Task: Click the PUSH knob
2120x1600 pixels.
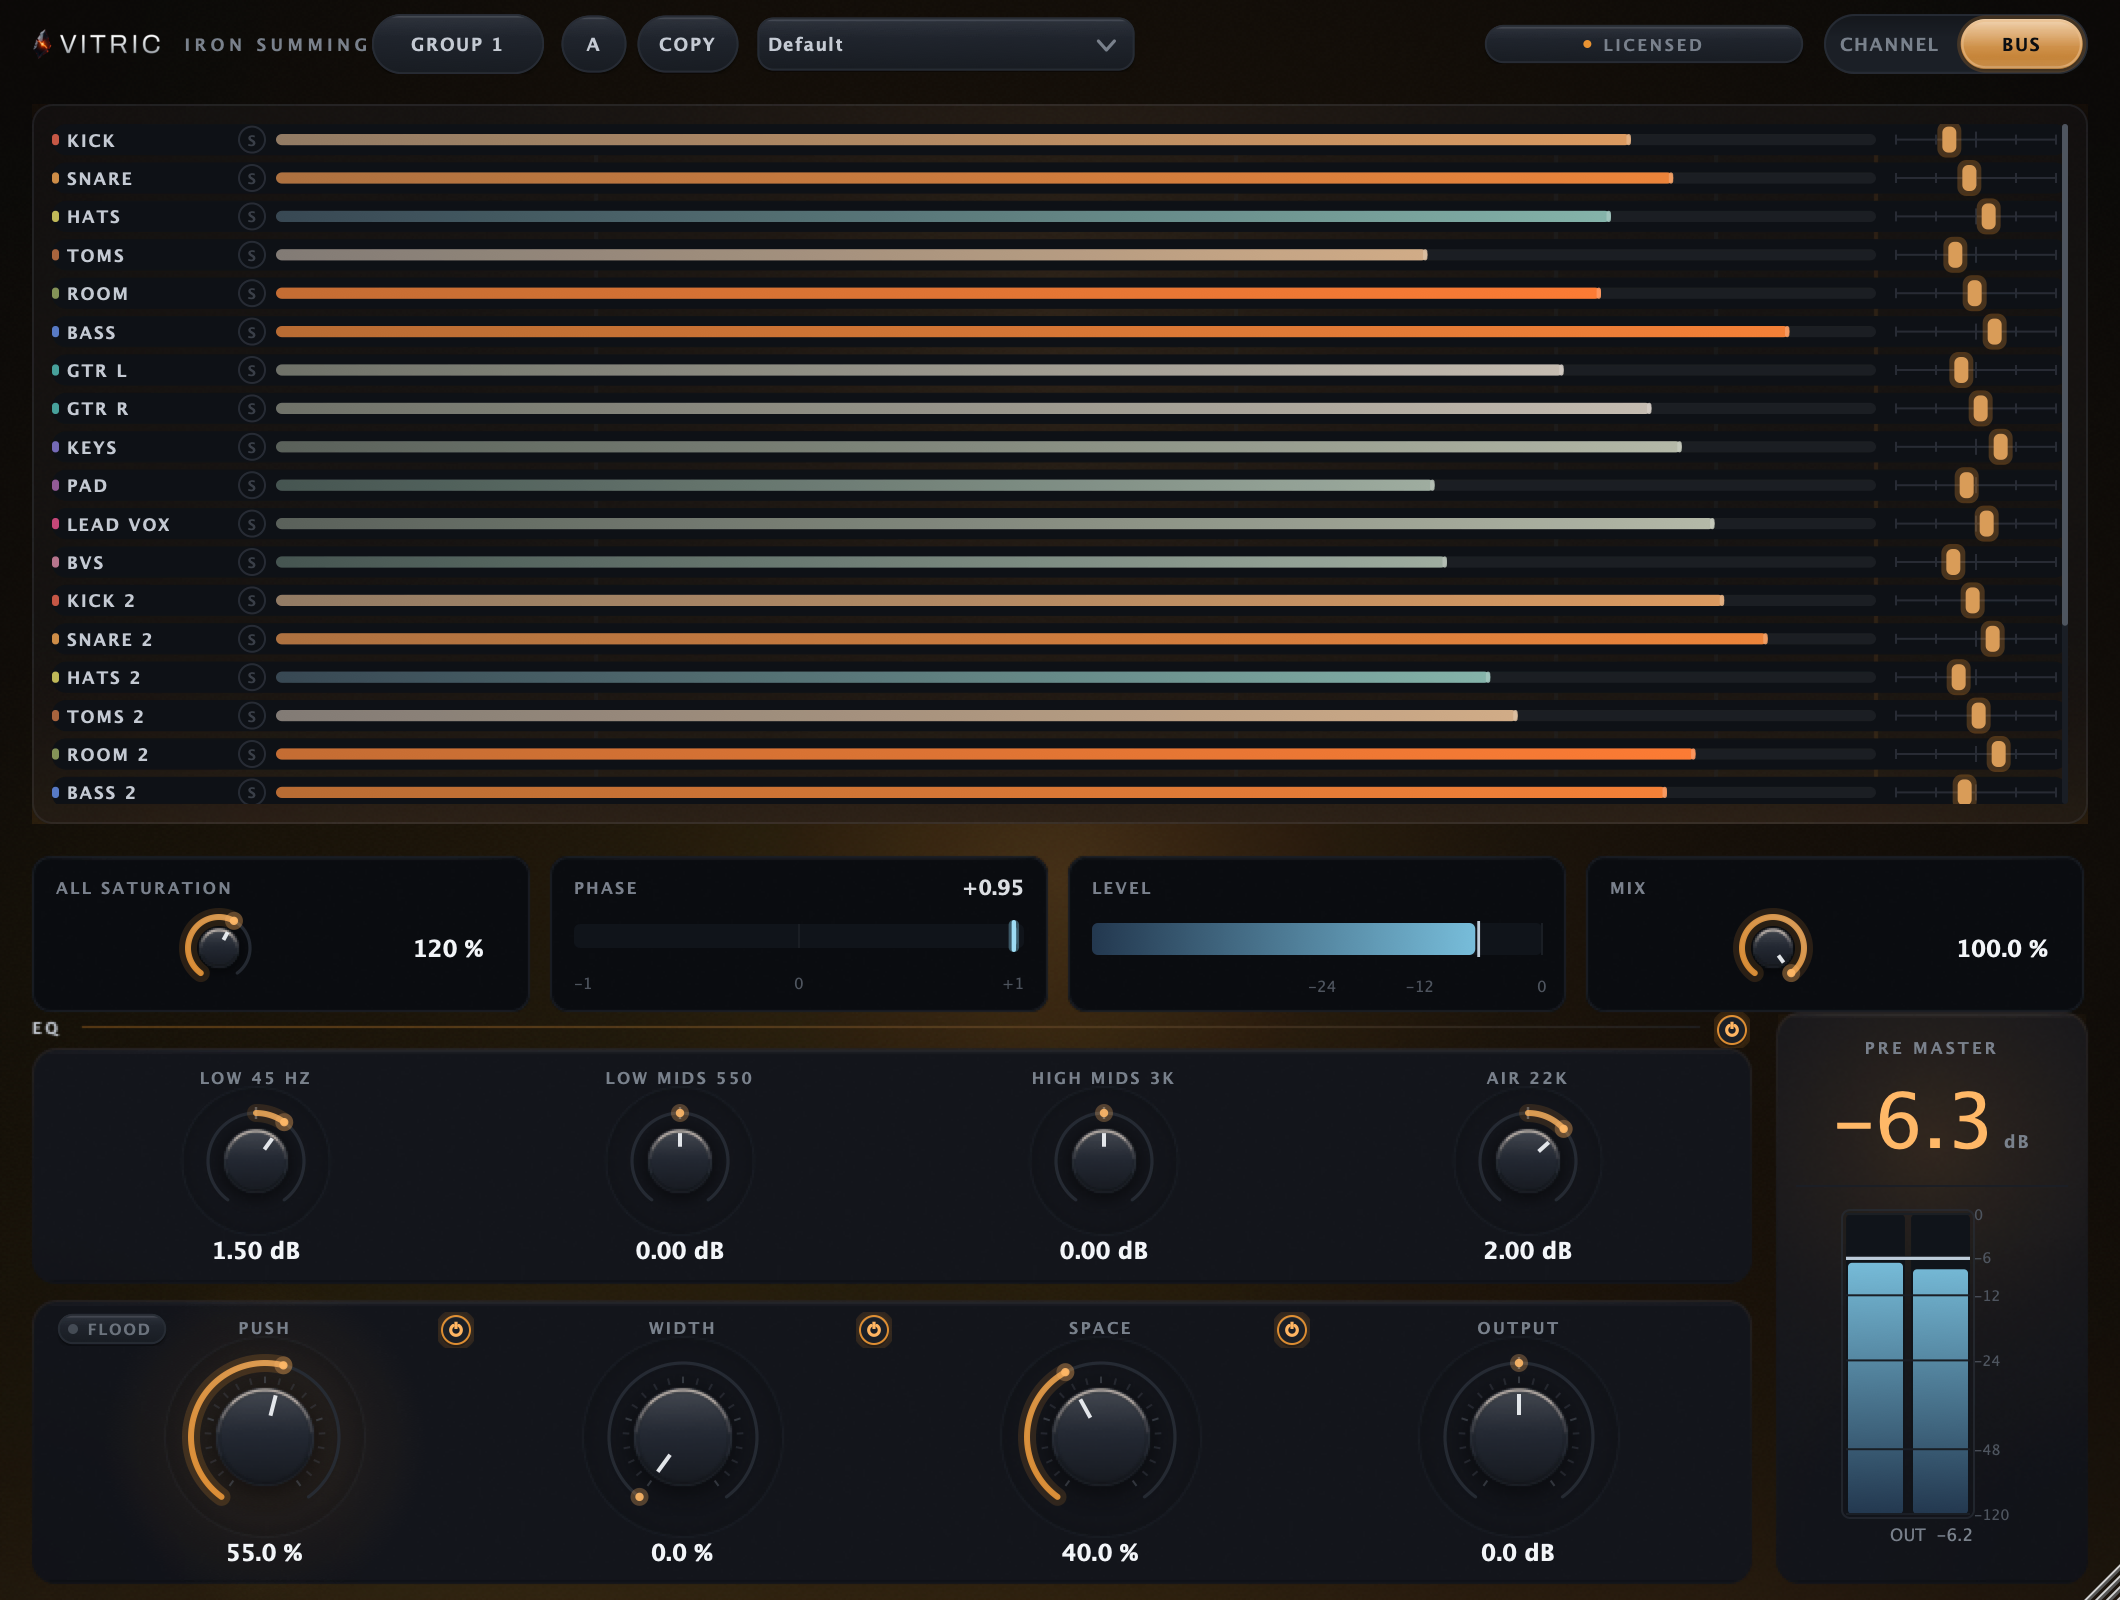Action: tap(265, 1437)
